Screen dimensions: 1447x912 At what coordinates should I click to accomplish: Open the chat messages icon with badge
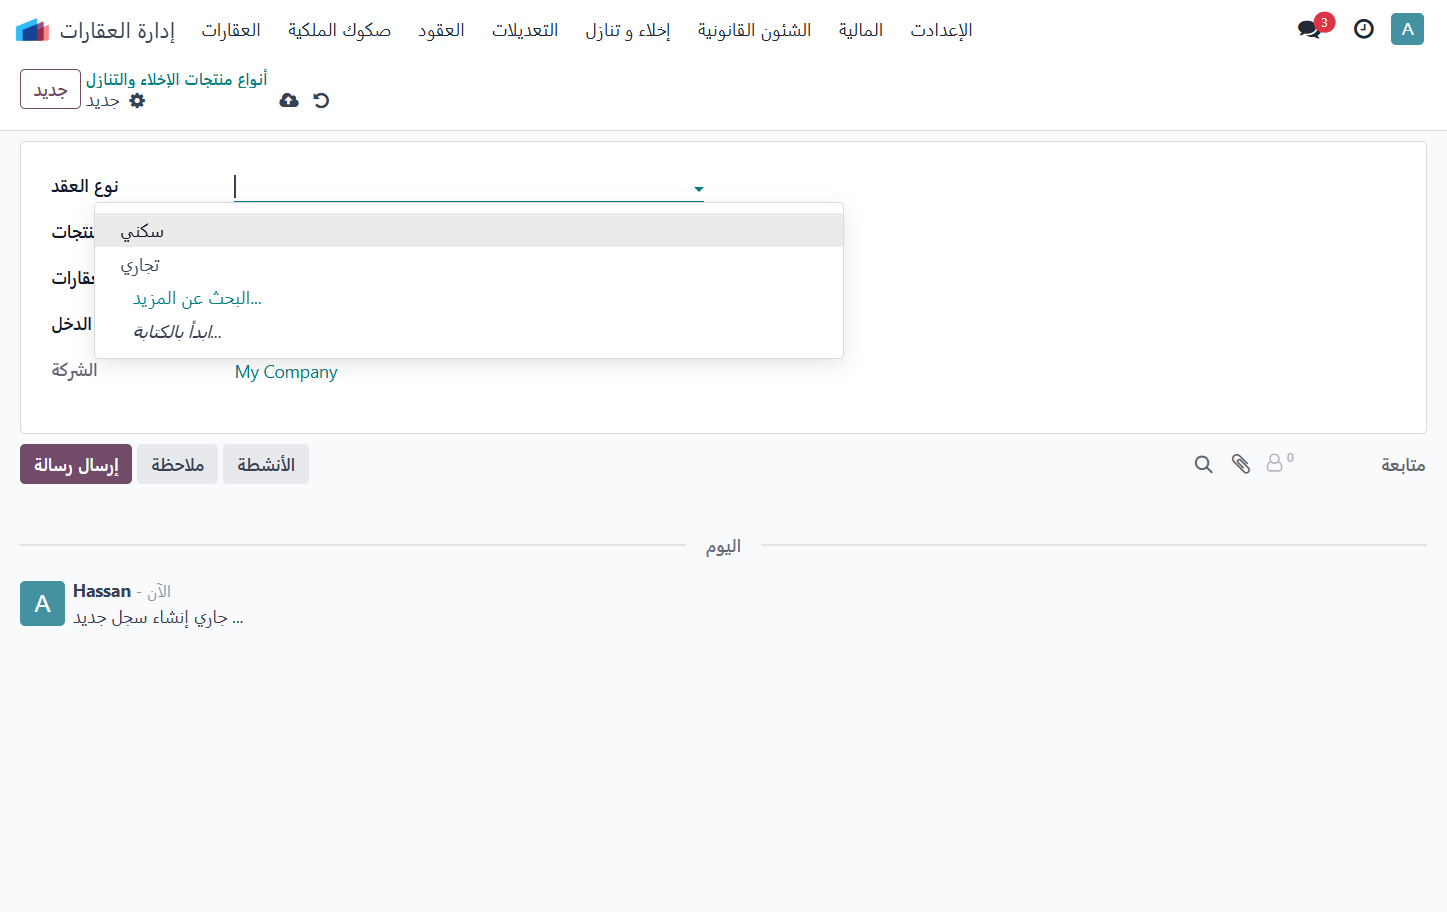click(x=1311, y=29)
